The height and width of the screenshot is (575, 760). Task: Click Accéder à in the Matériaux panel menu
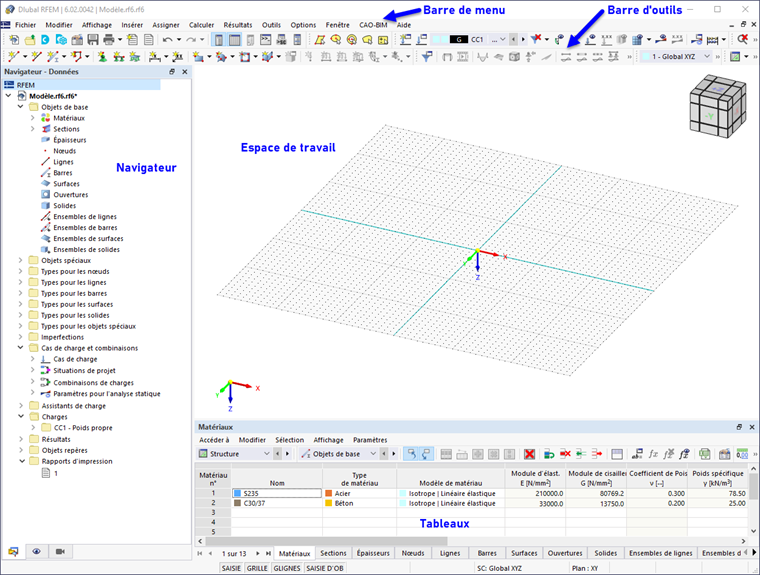click(214, 440)
